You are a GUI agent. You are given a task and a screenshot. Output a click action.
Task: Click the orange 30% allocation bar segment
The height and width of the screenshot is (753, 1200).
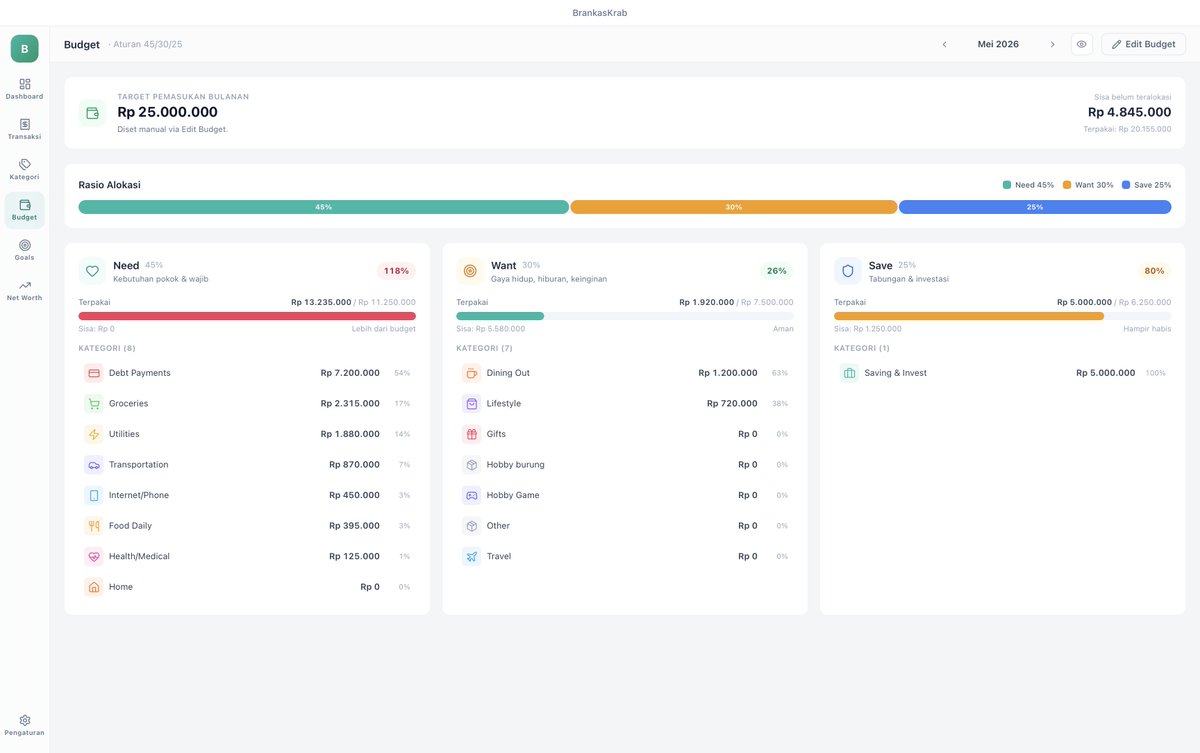point(734,207)
